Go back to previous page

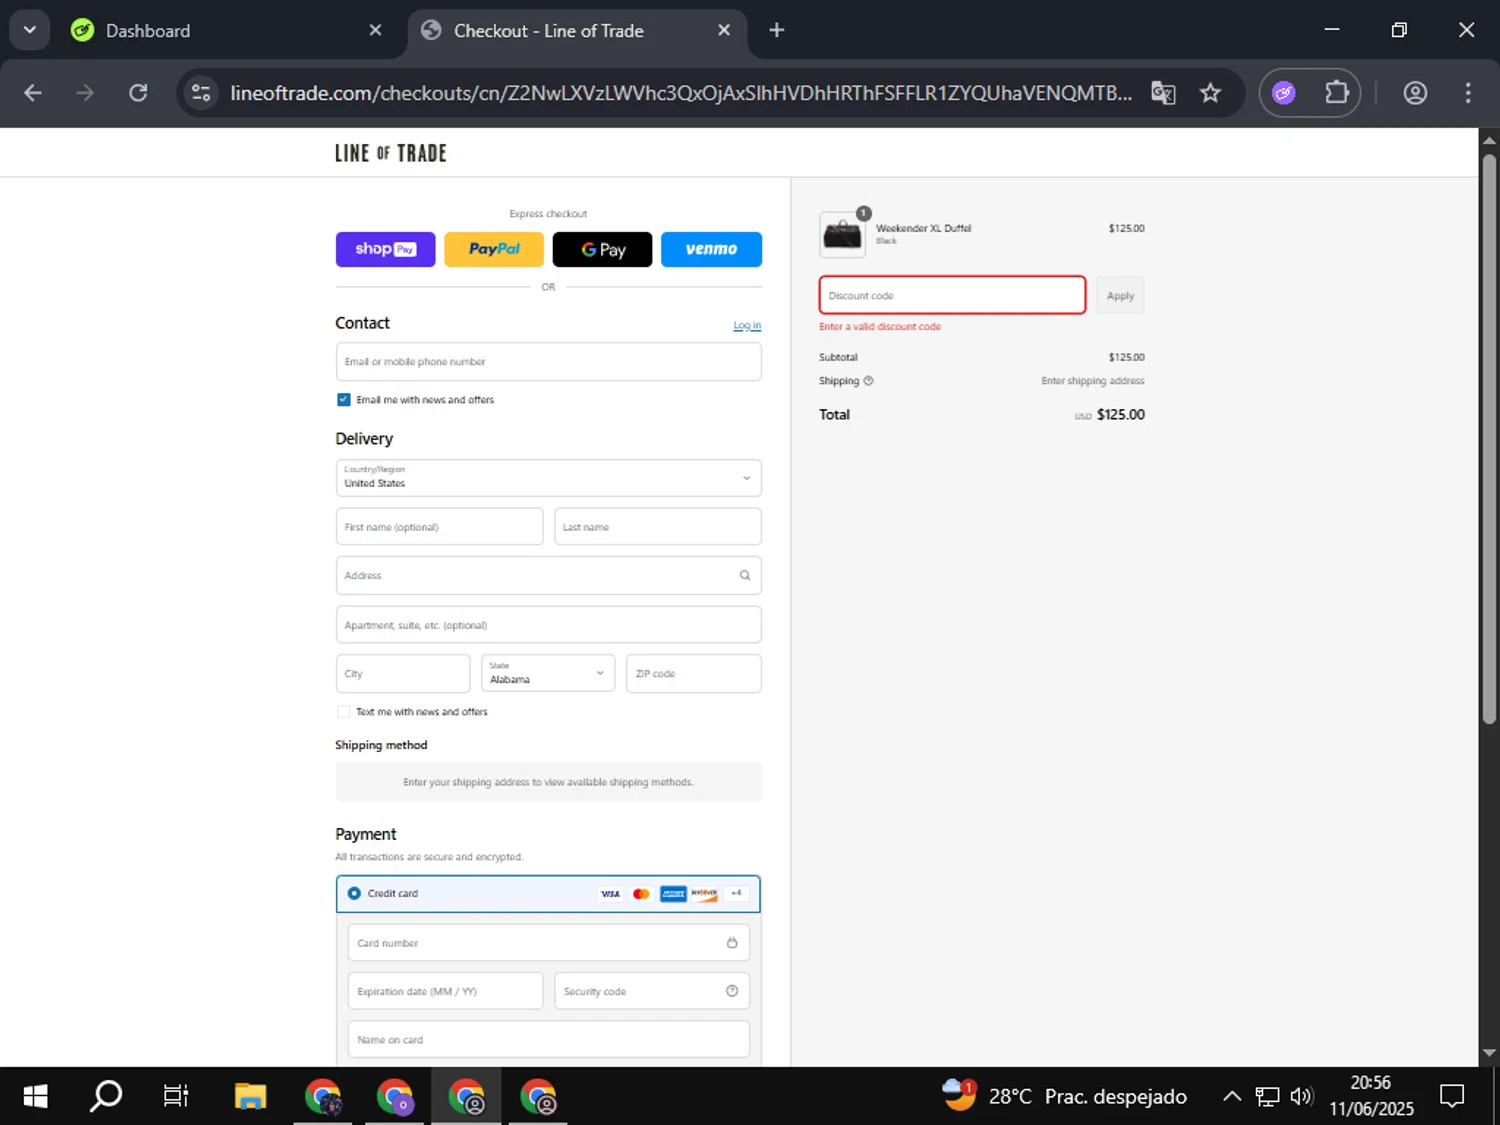coord(33,93)
